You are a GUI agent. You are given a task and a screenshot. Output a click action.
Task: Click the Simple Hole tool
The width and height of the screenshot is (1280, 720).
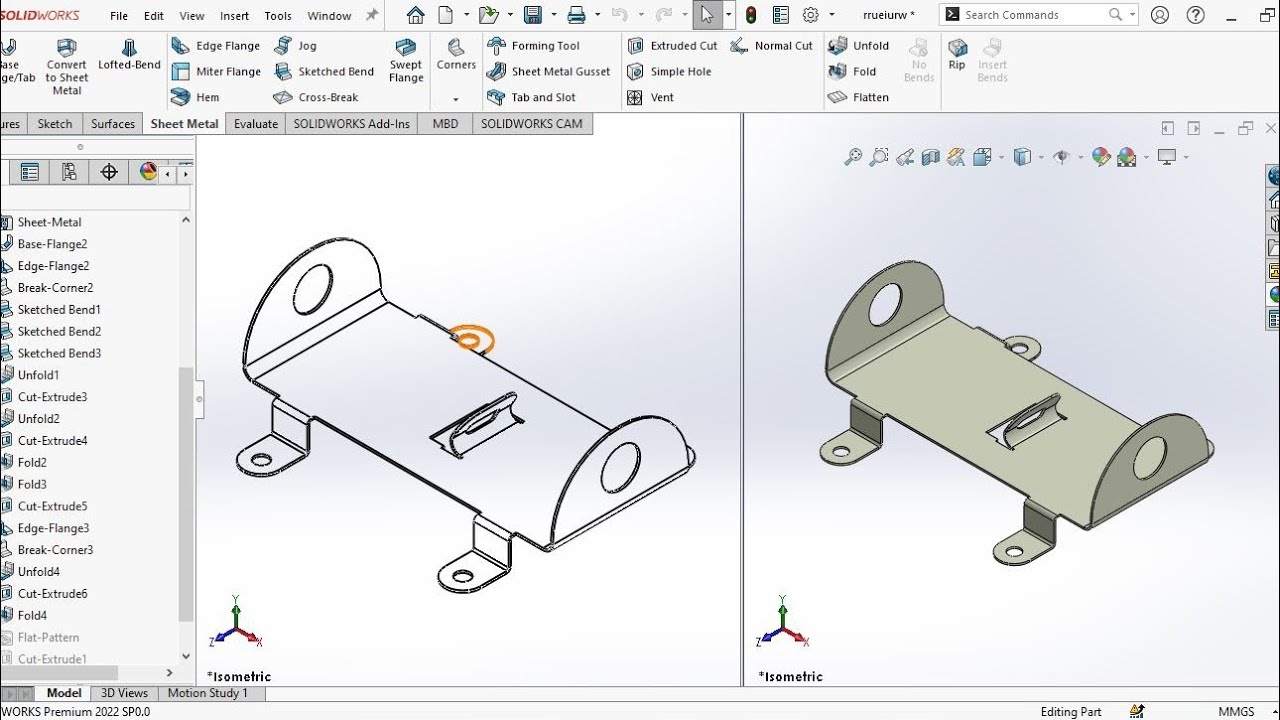(669, 72)
